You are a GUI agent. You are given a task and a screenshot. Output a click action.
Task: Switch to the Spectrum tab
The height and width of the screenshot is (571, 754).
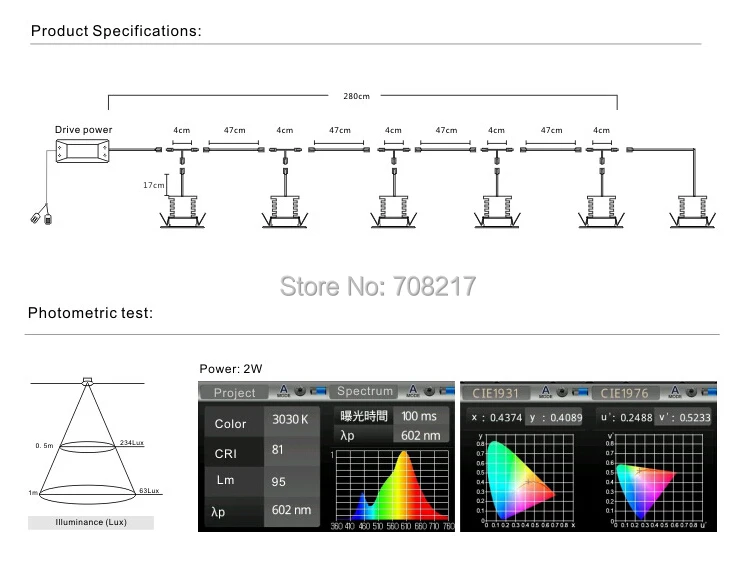pyautogui.click(x=364, y=391)
